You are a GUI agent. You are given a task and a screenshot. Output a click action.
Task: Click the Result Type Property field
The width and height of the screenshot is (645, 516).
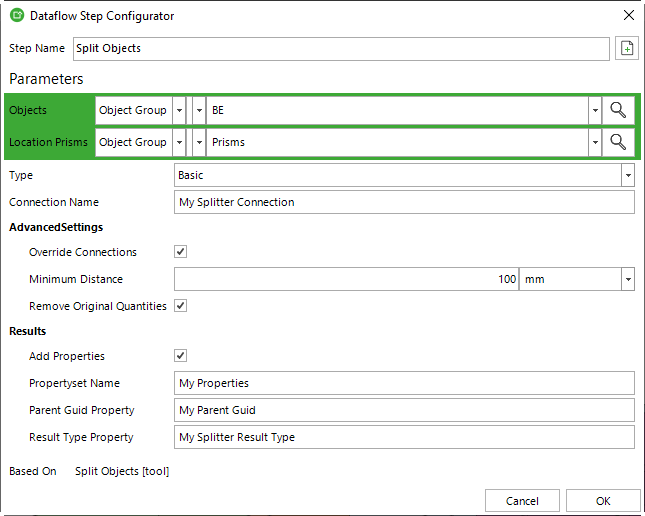coord(404,437)
